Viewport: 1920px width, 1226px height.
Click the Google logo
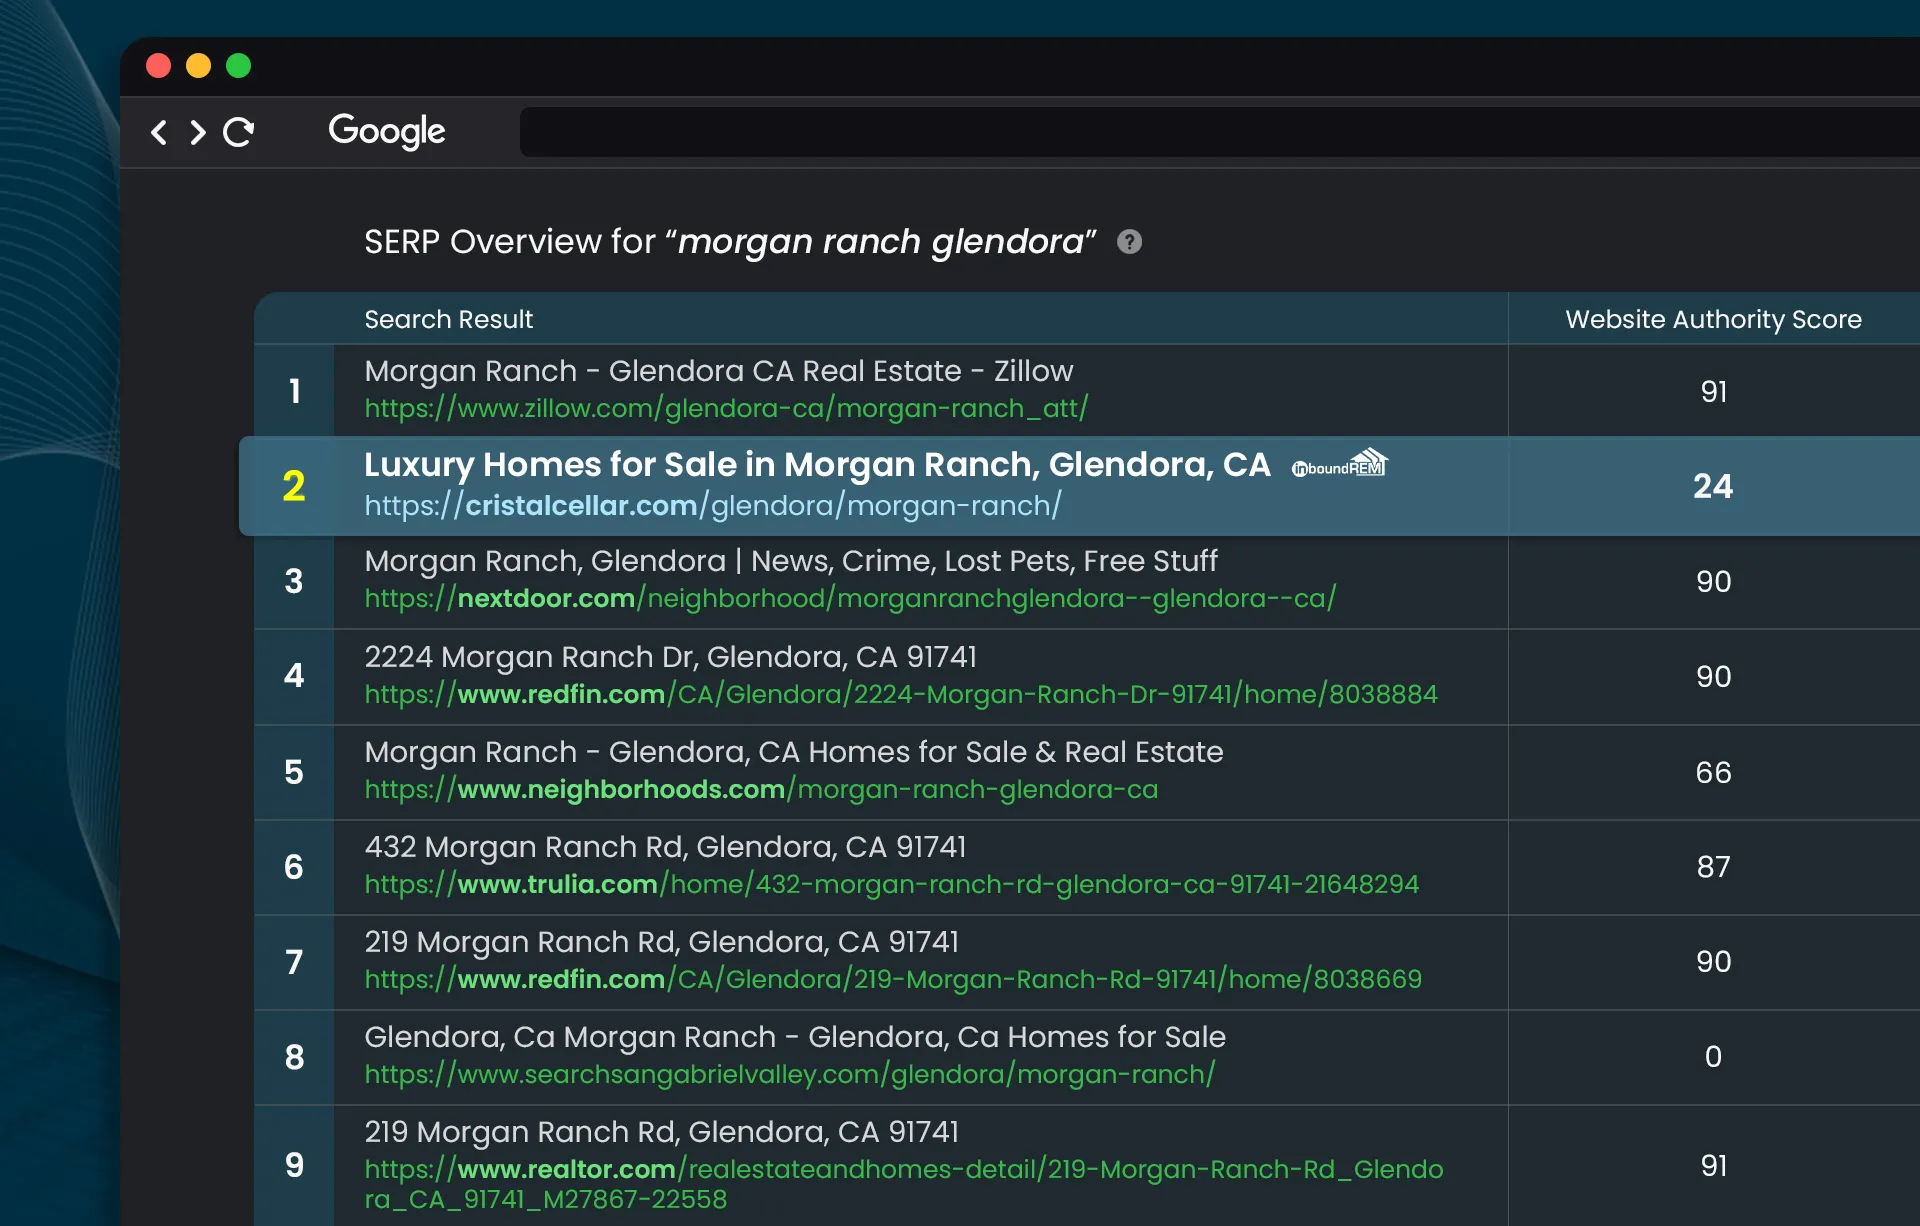click(387, 131)
